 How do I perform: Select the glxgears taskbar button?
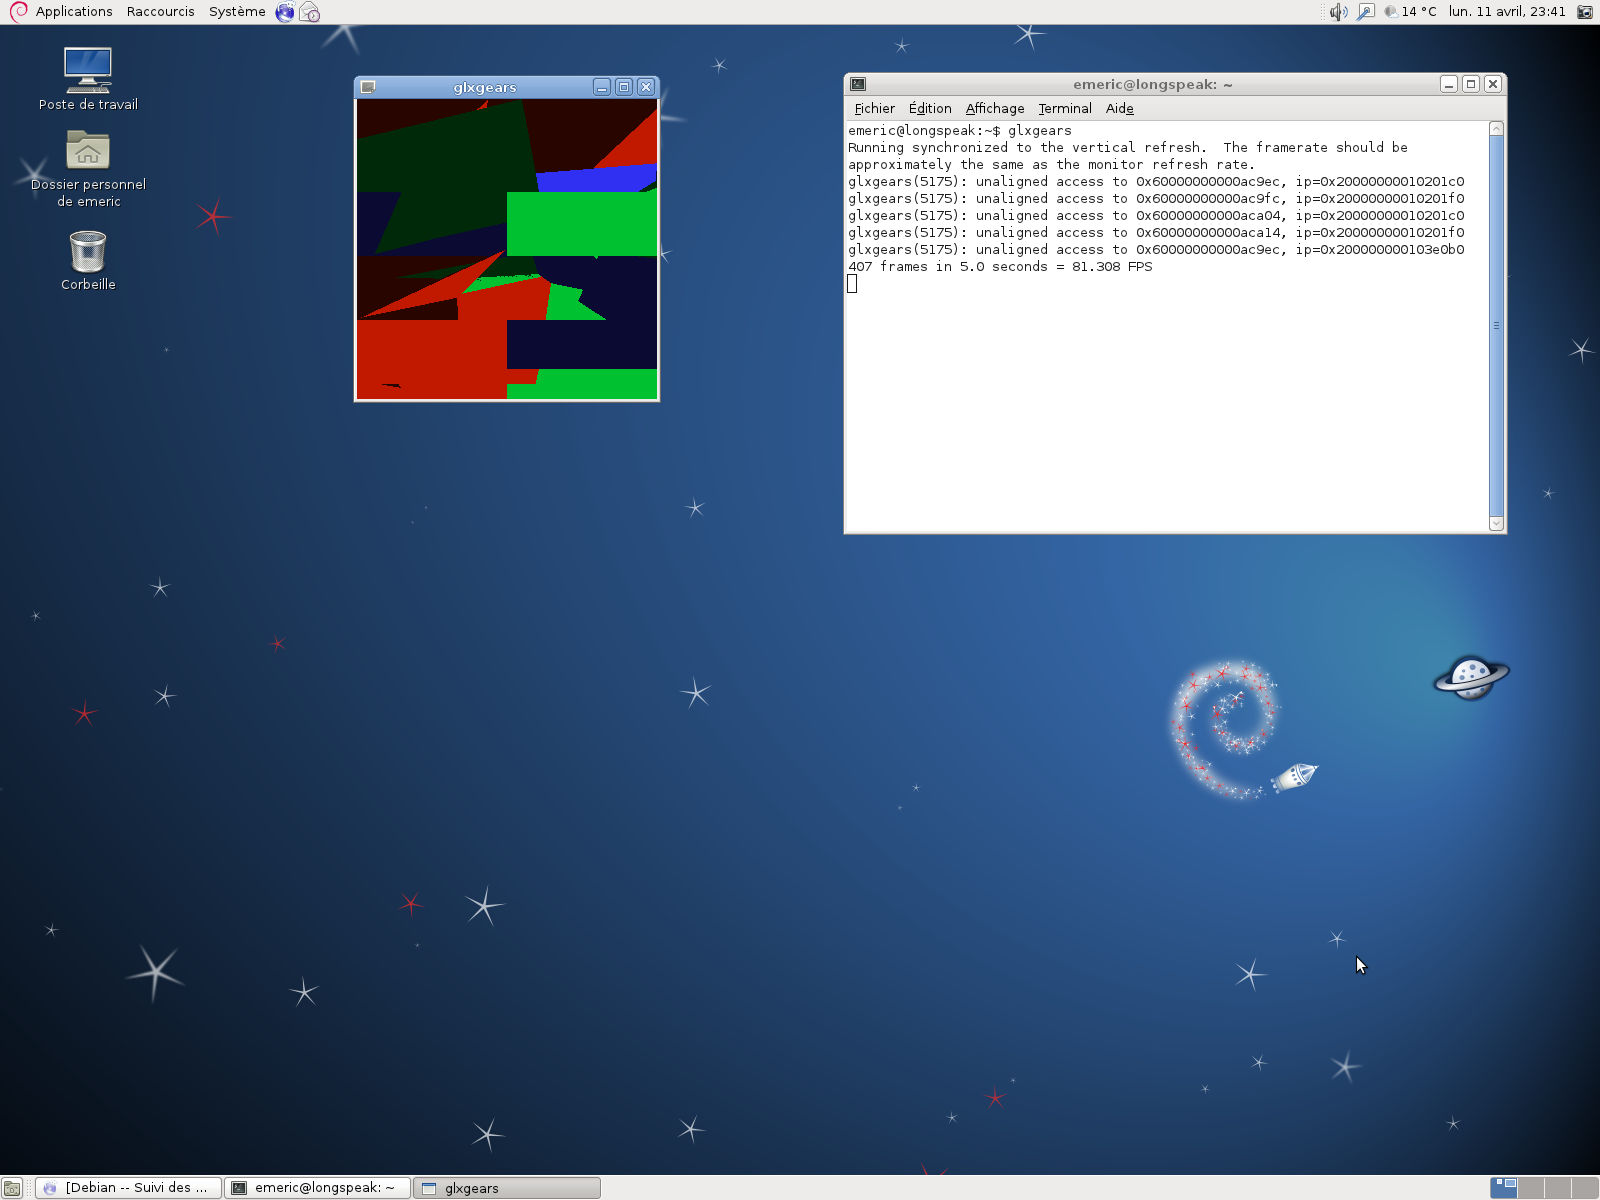coord(507,1188)
